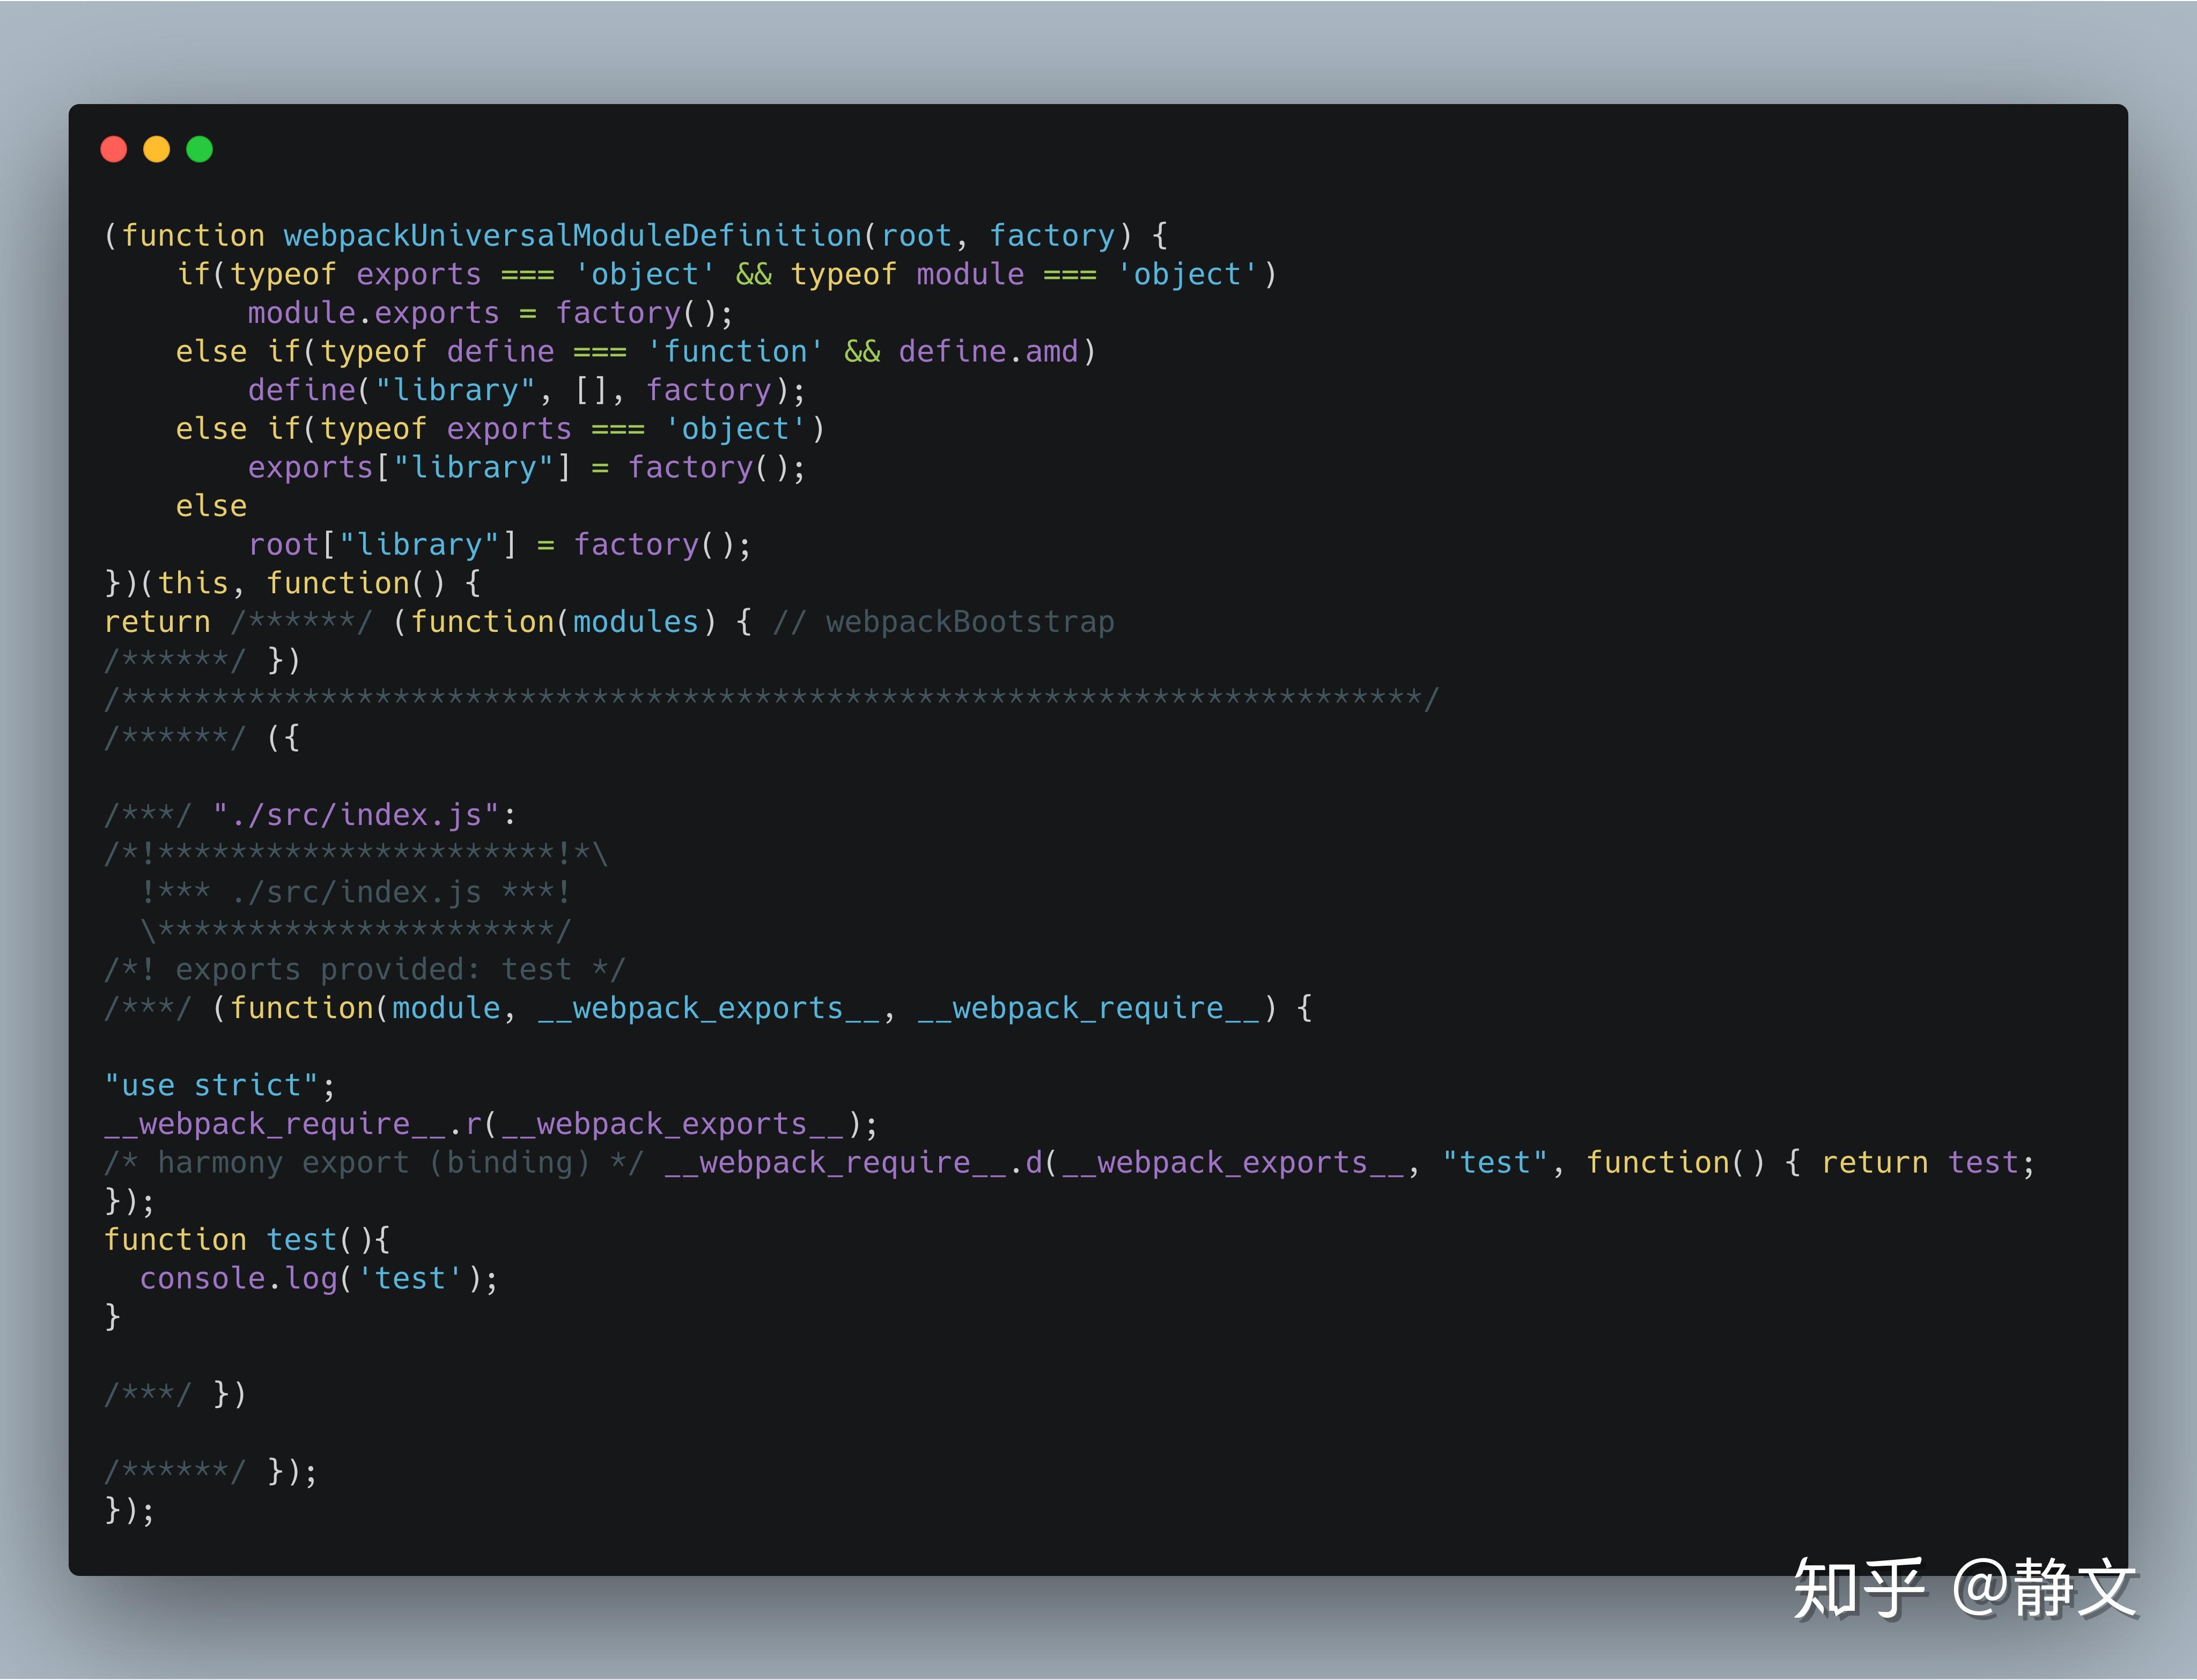2197x1680 pixels.
Task: Click the '})(this, function() {' line
Action: [x=292, y=584]
